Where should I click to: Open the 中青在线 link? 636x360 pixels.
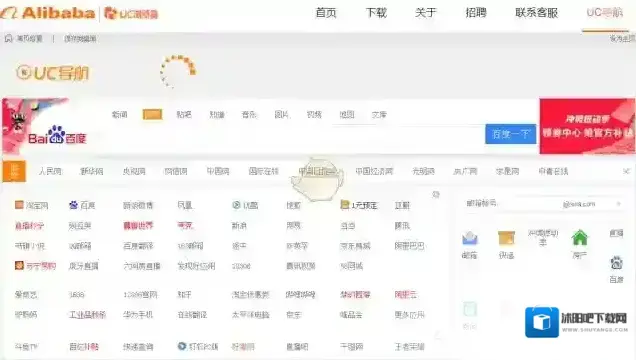pyautogui.click(x=553, y=171)
